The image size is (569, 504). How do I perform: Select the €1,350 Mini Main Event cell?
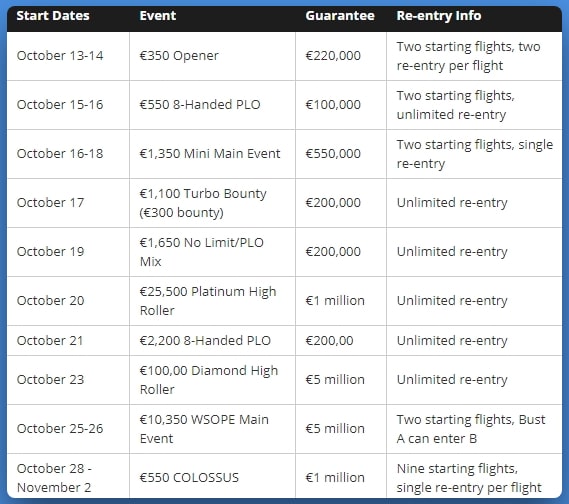[x=210, y=154]
